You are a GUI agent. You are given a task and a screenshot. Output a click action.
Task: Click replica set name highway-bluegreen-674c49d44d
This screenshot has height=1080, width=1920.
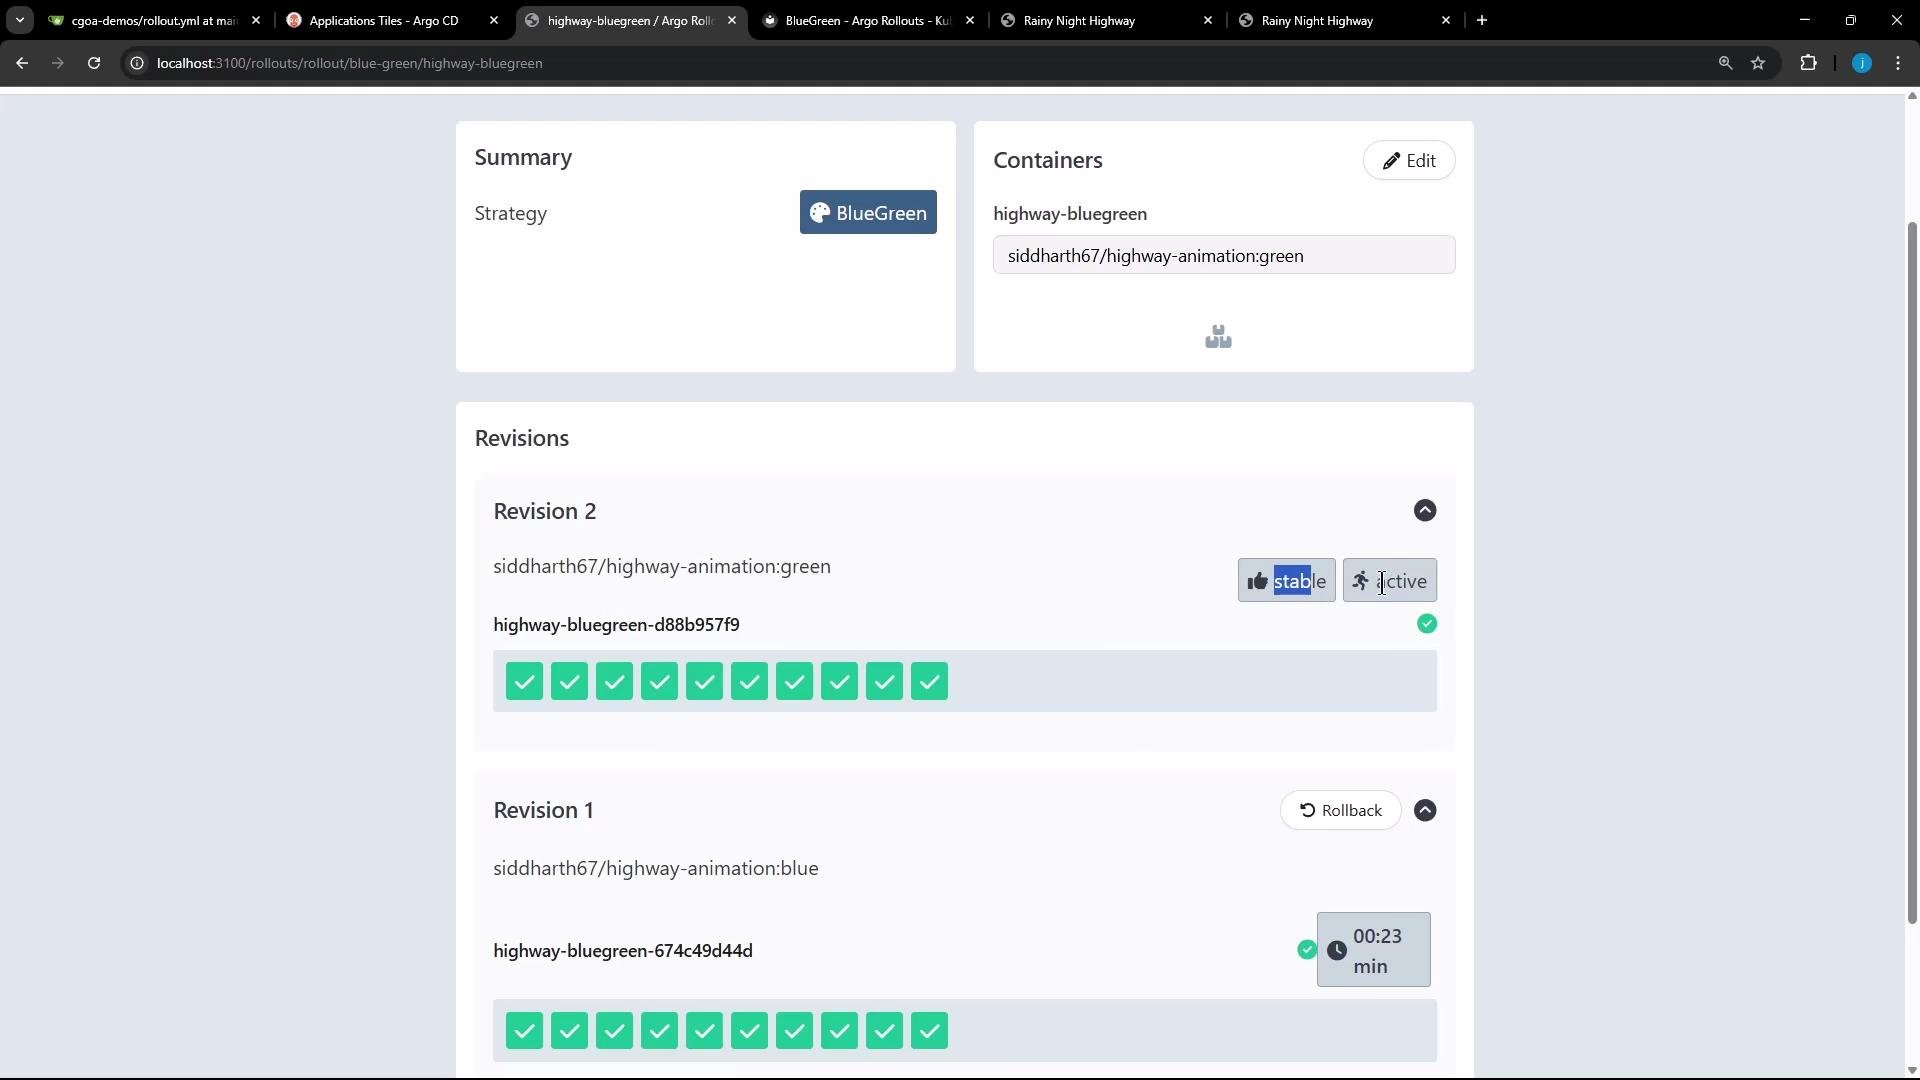(623, 951)
